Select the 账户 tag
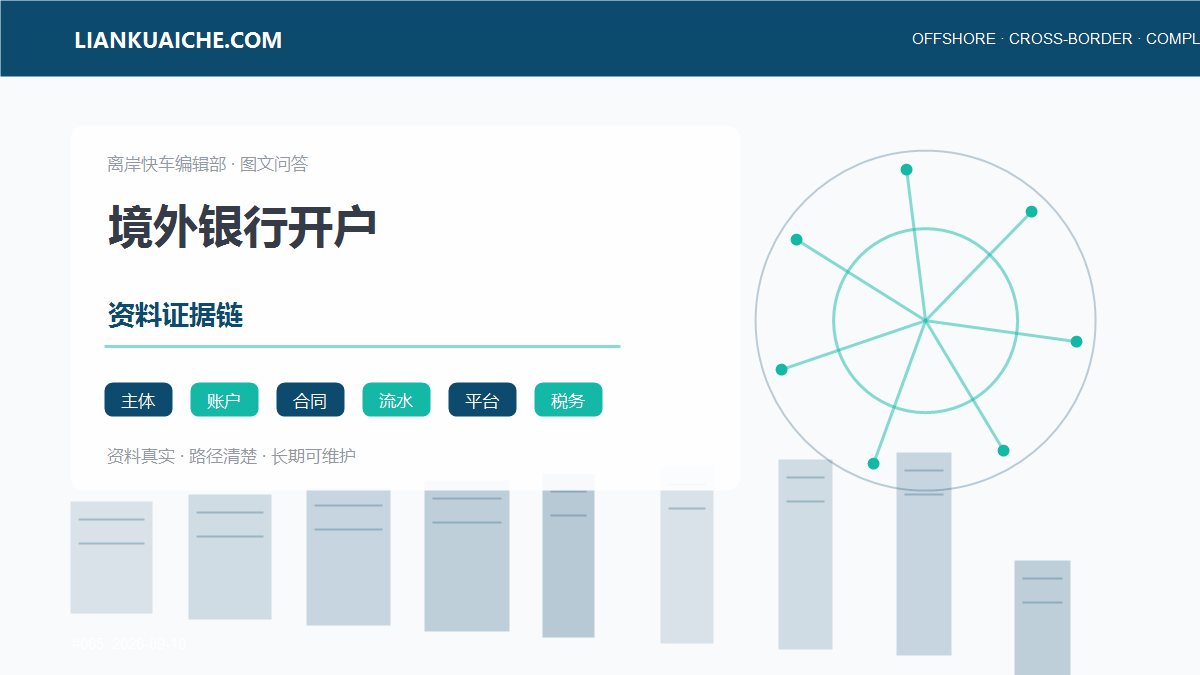 224,400
